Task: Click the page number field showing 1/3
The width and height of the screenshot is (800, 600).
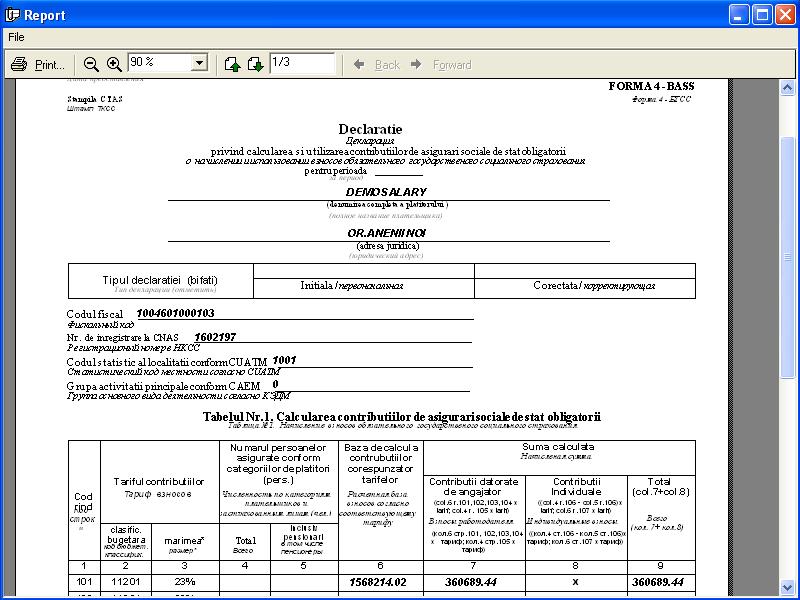Action: pyautogui.click(x=301, y=63)
